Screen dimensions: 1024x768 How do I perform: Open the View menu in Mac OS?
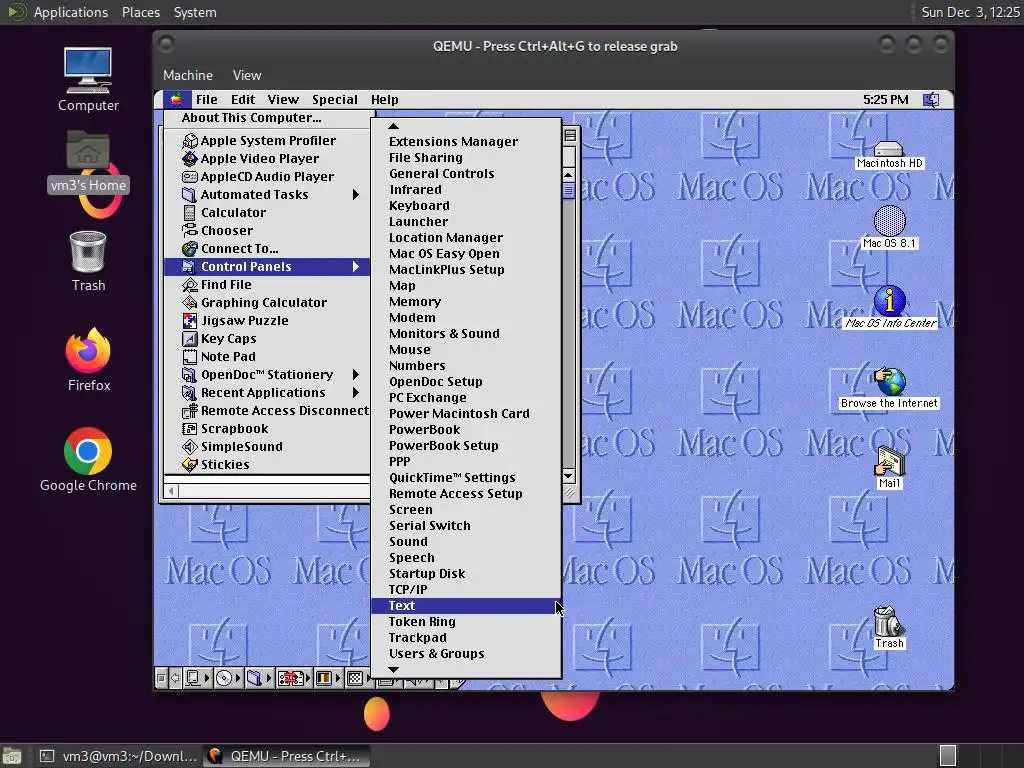click(x=283, y=99)
